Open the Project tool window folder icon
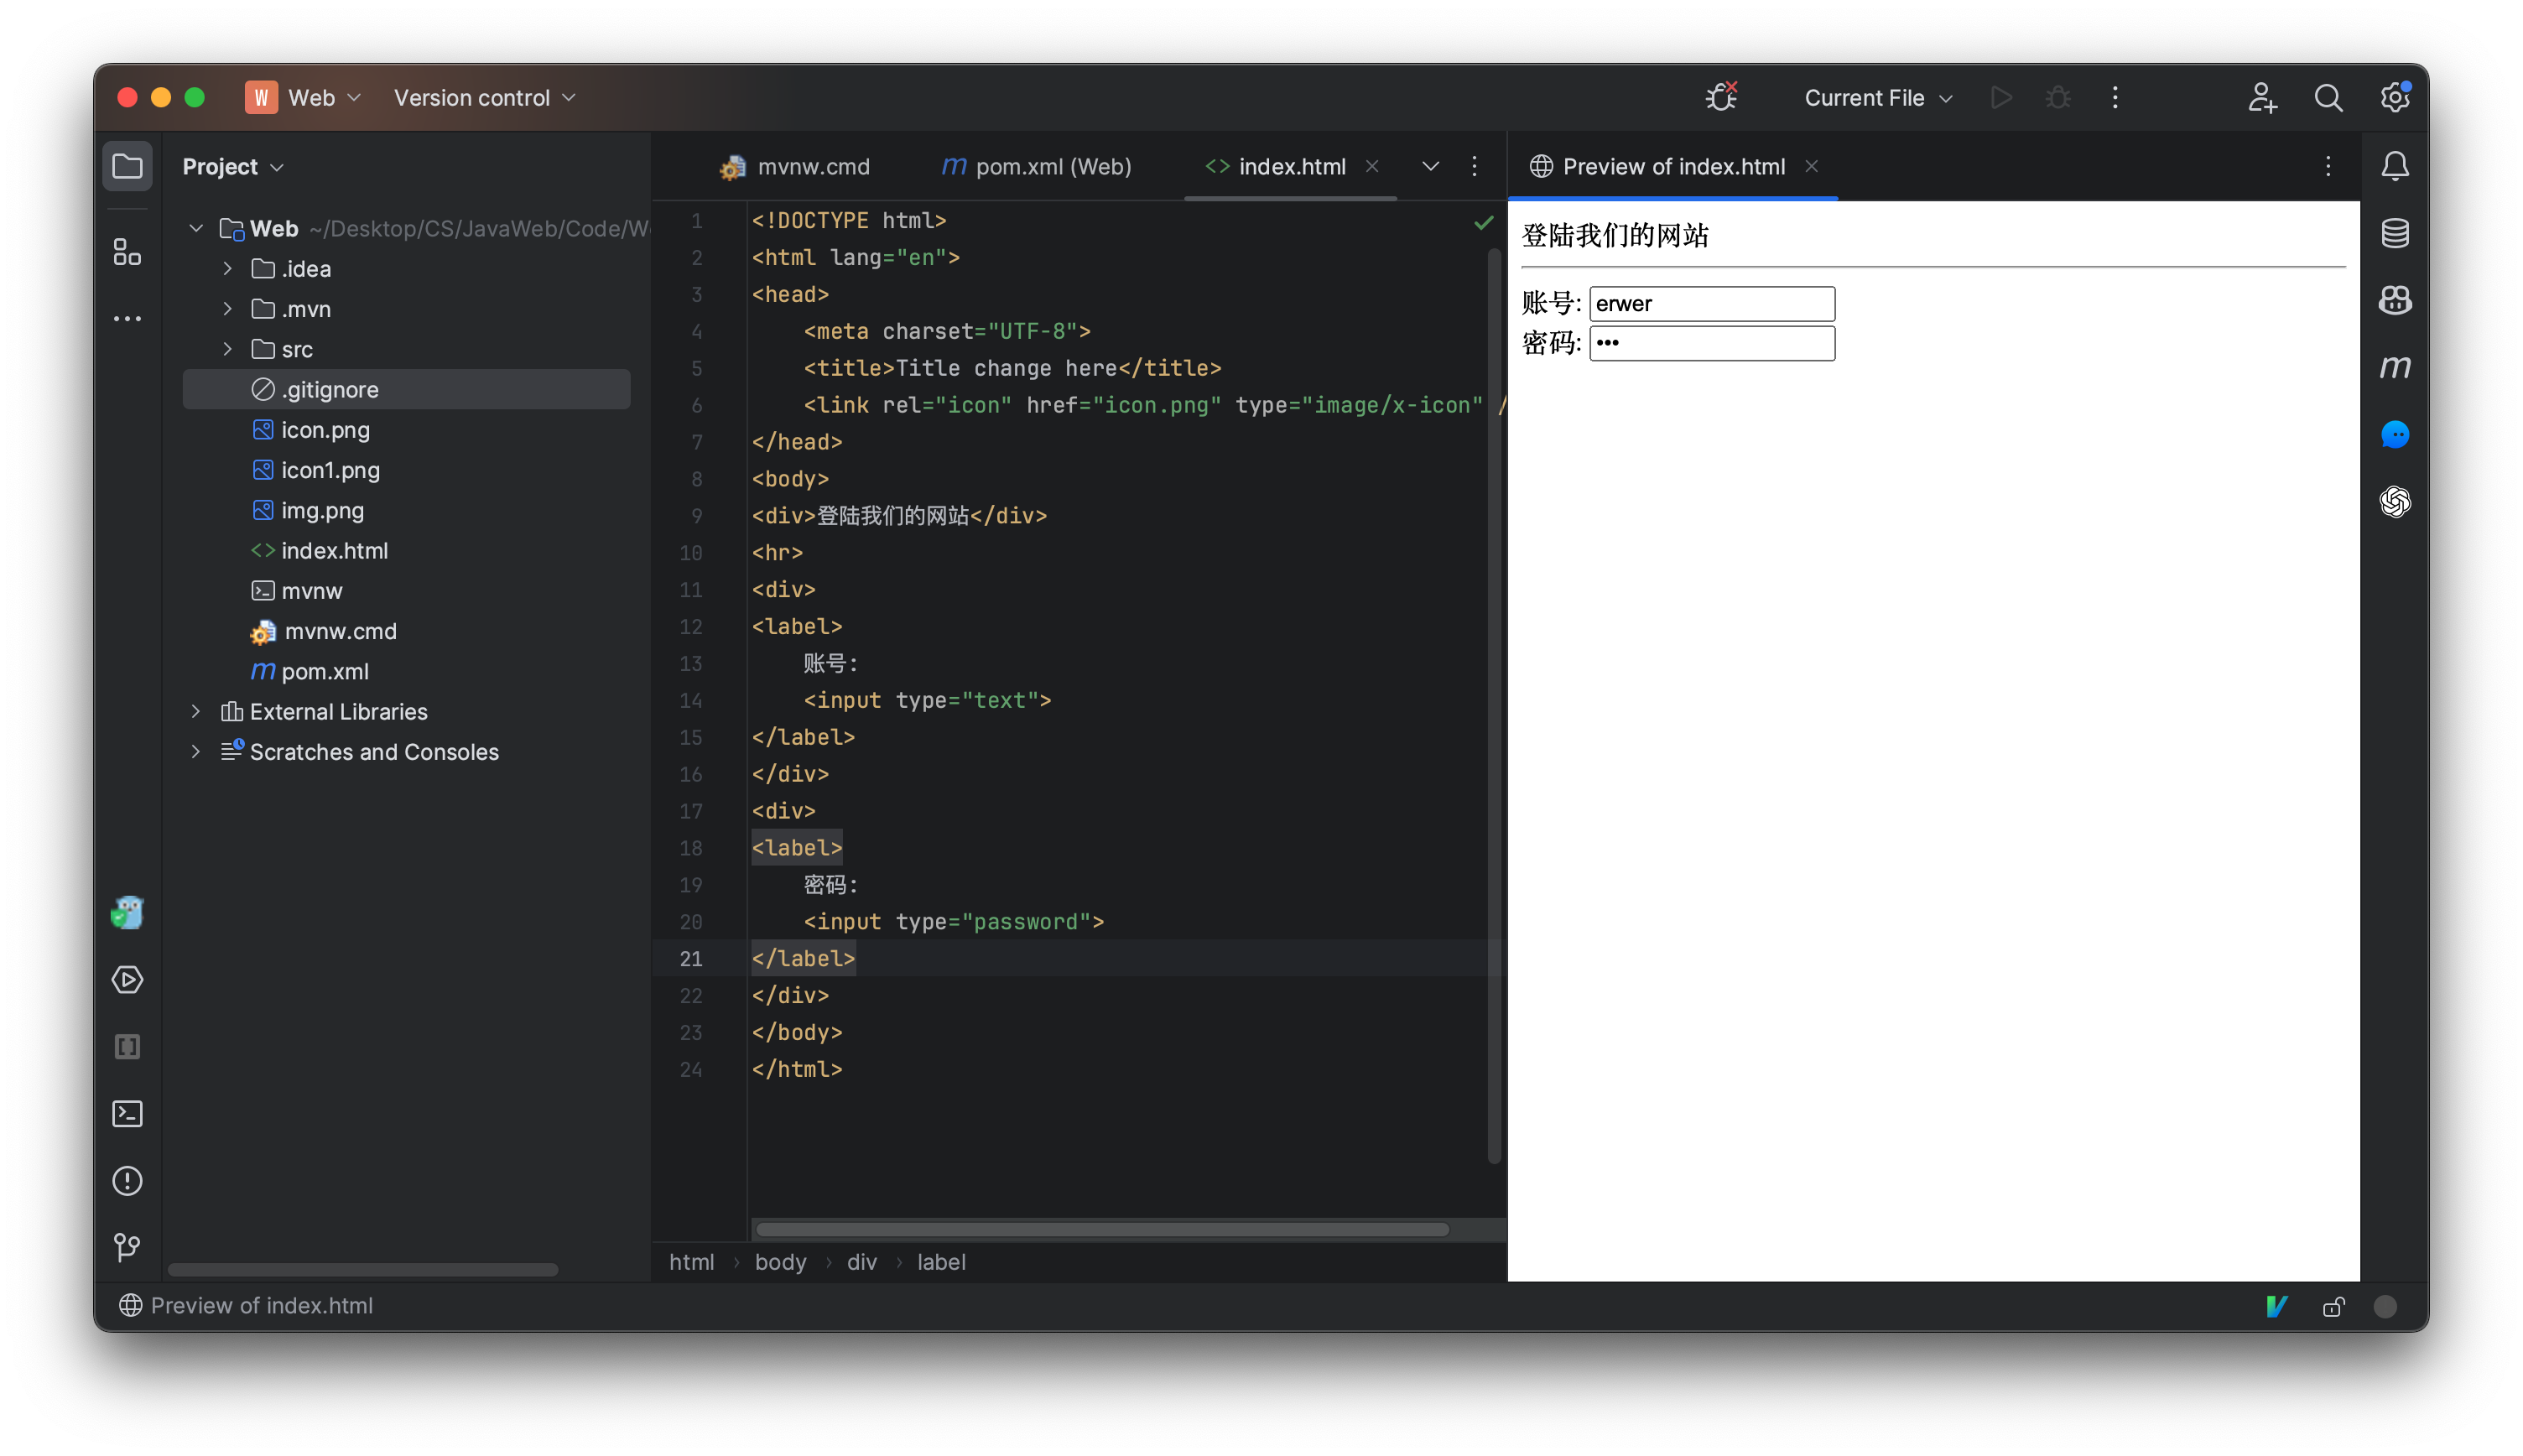This screenshot has height=1456, width=2523. 127,166
